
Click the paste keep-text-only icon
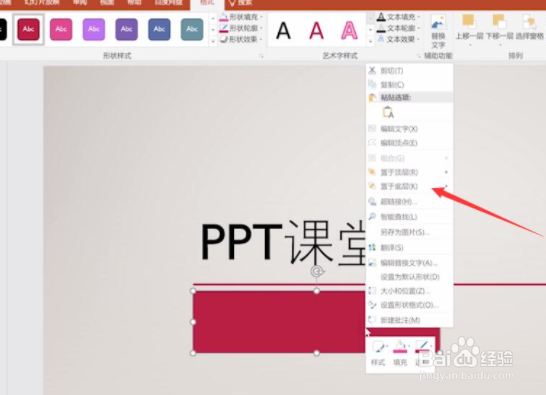388,113
